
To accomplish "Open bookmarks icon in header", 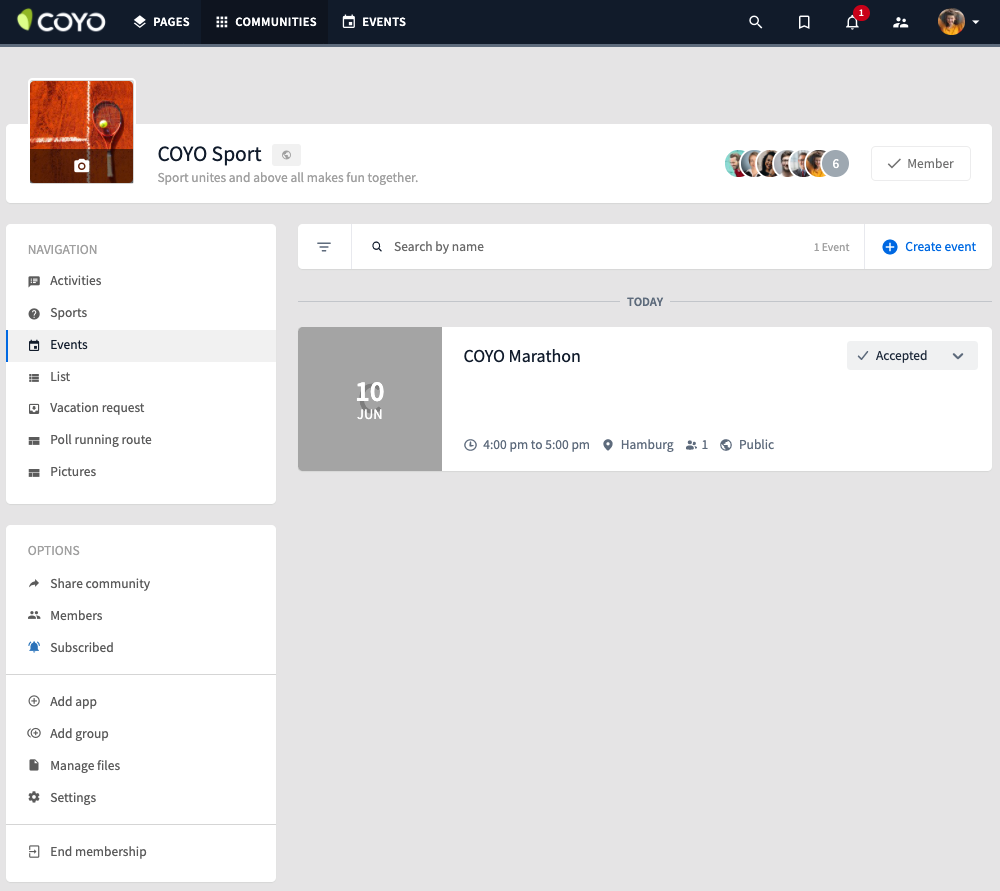I will pos(804,22).
